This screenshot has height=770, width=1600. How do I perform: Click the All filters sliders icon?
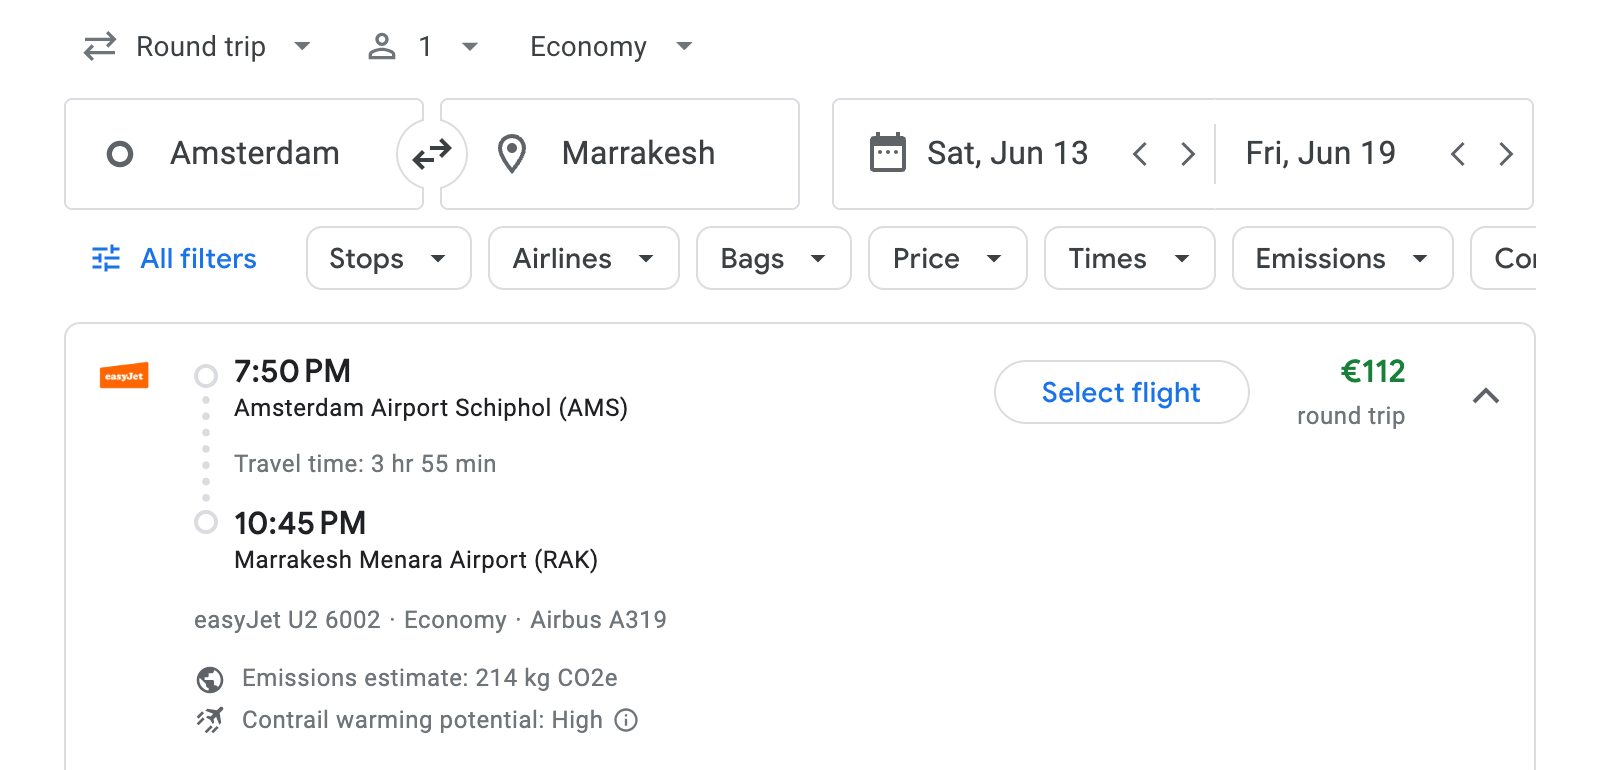click(106, 258)
